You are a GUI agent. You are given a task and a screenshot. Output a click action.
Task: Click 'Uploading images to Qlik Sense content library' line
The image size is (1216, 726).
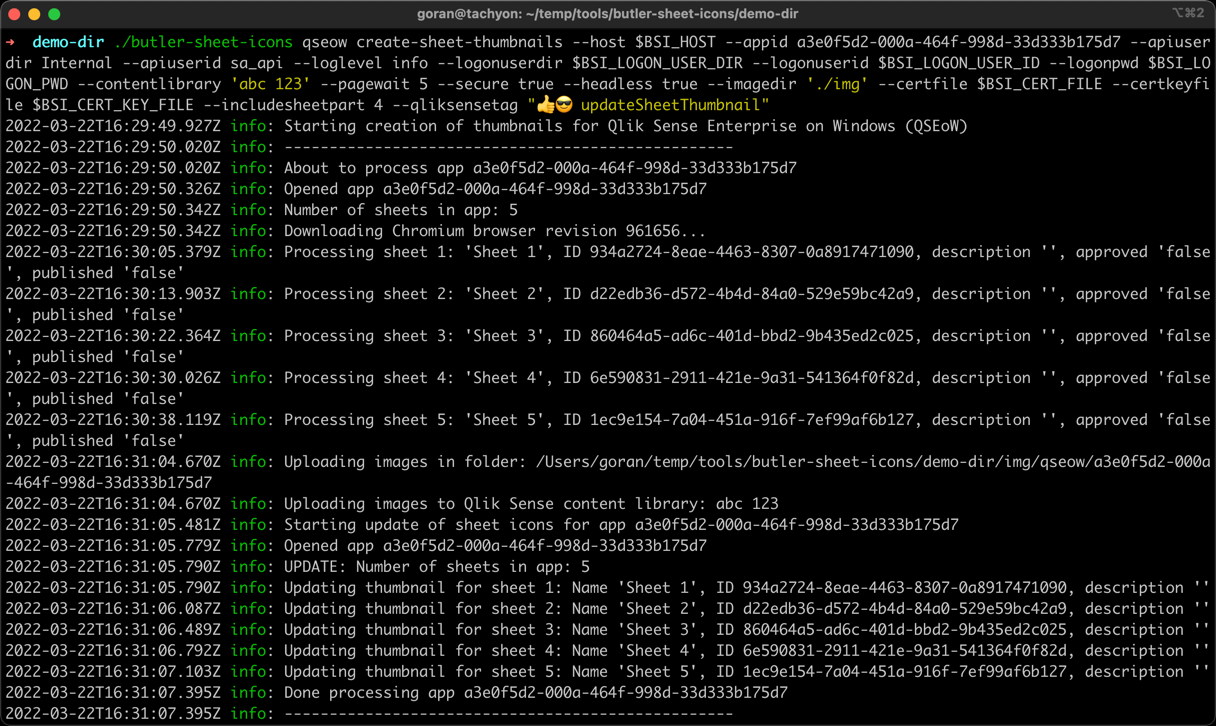392,504
